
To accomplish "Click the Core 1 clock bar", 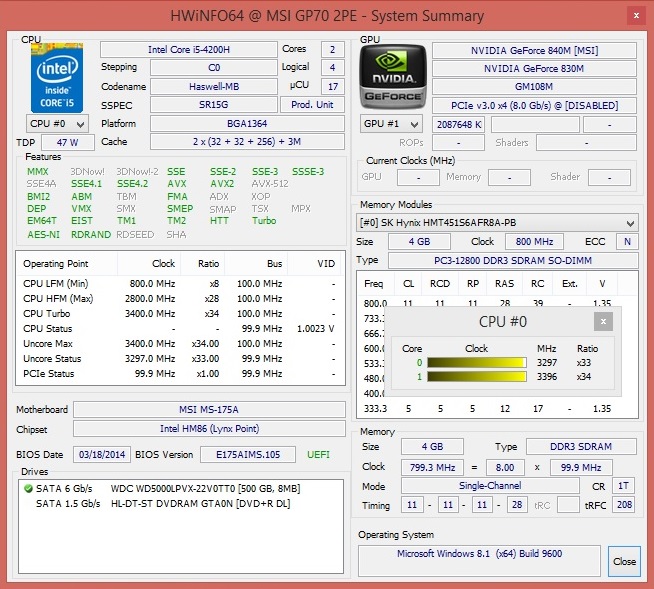I will coord(477,377).
